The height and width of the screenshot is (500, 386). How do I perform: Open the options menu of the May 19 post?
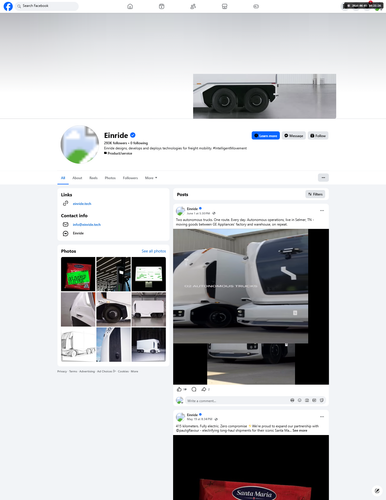(322, 417)
